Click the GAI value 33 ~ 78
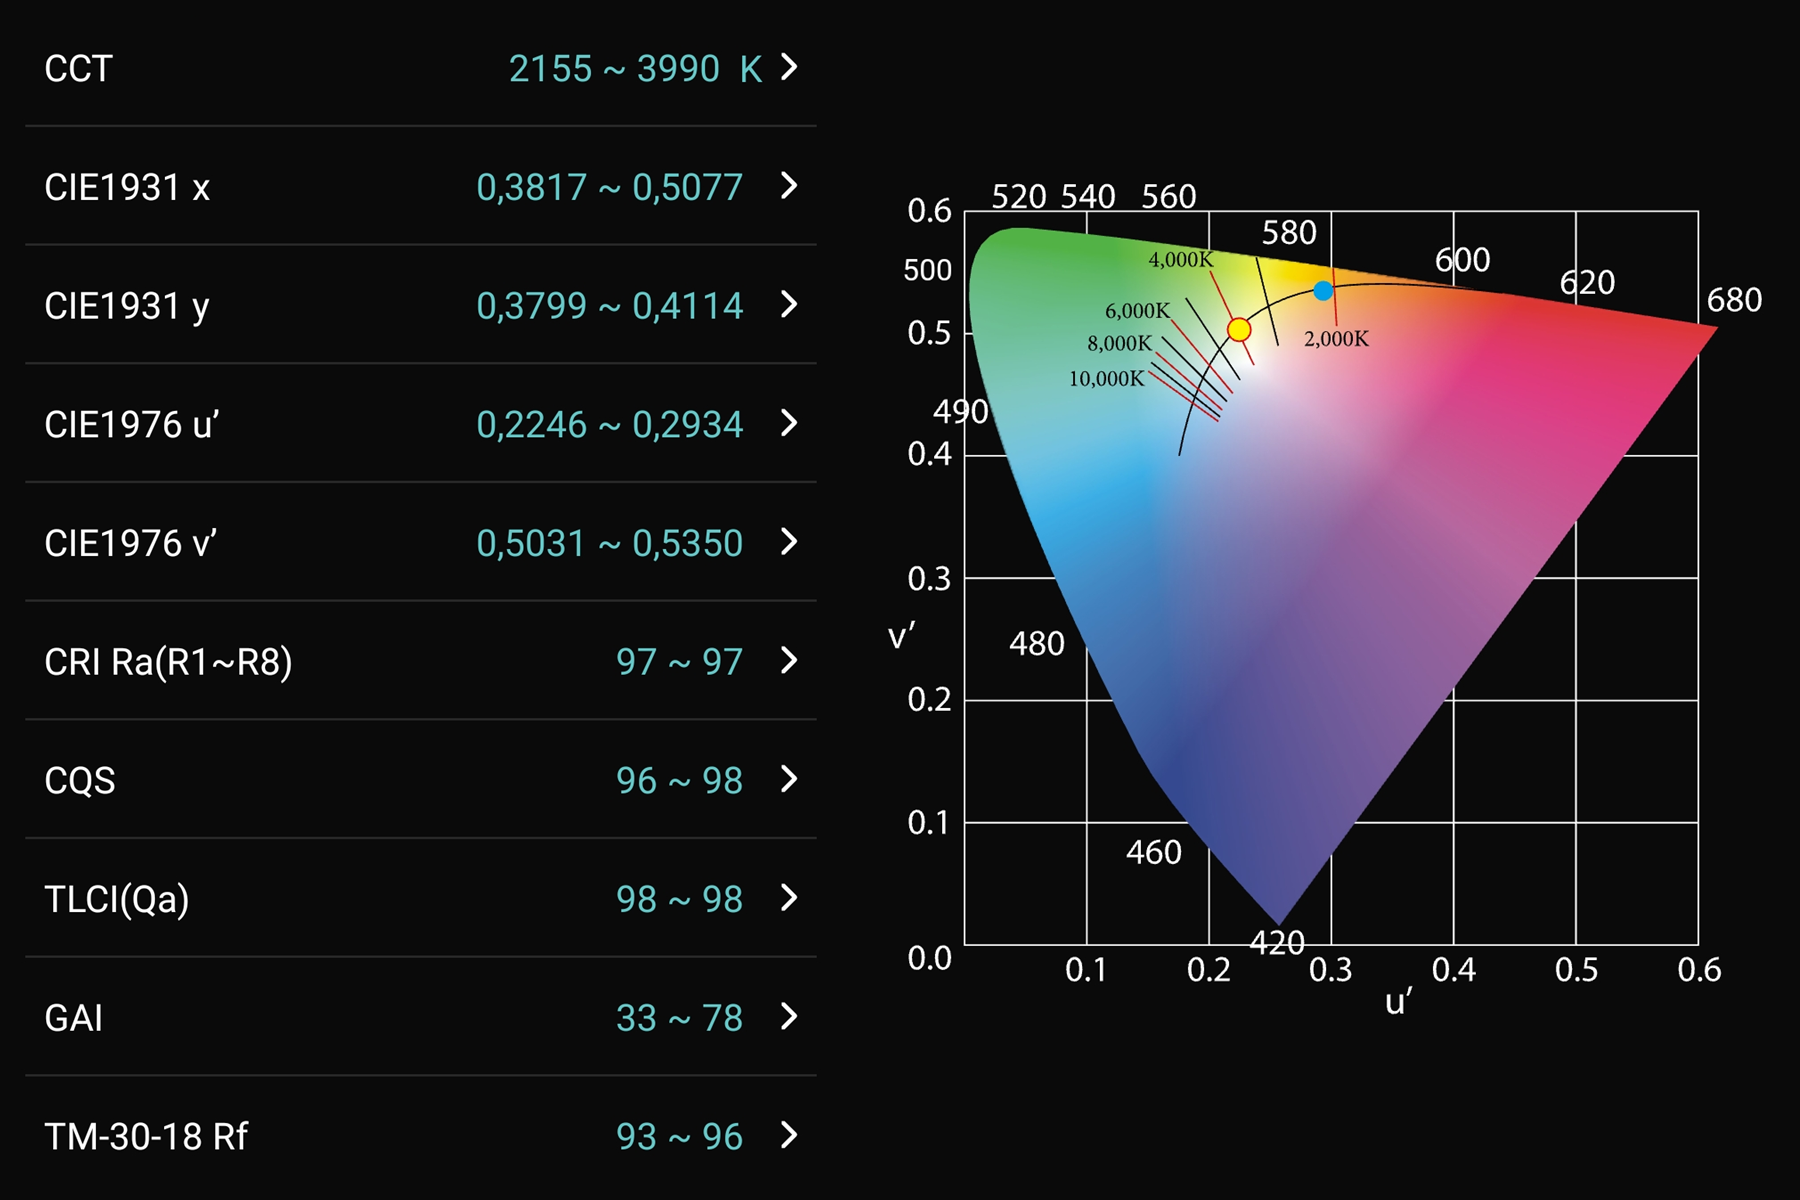 [x=679, y=1018]
